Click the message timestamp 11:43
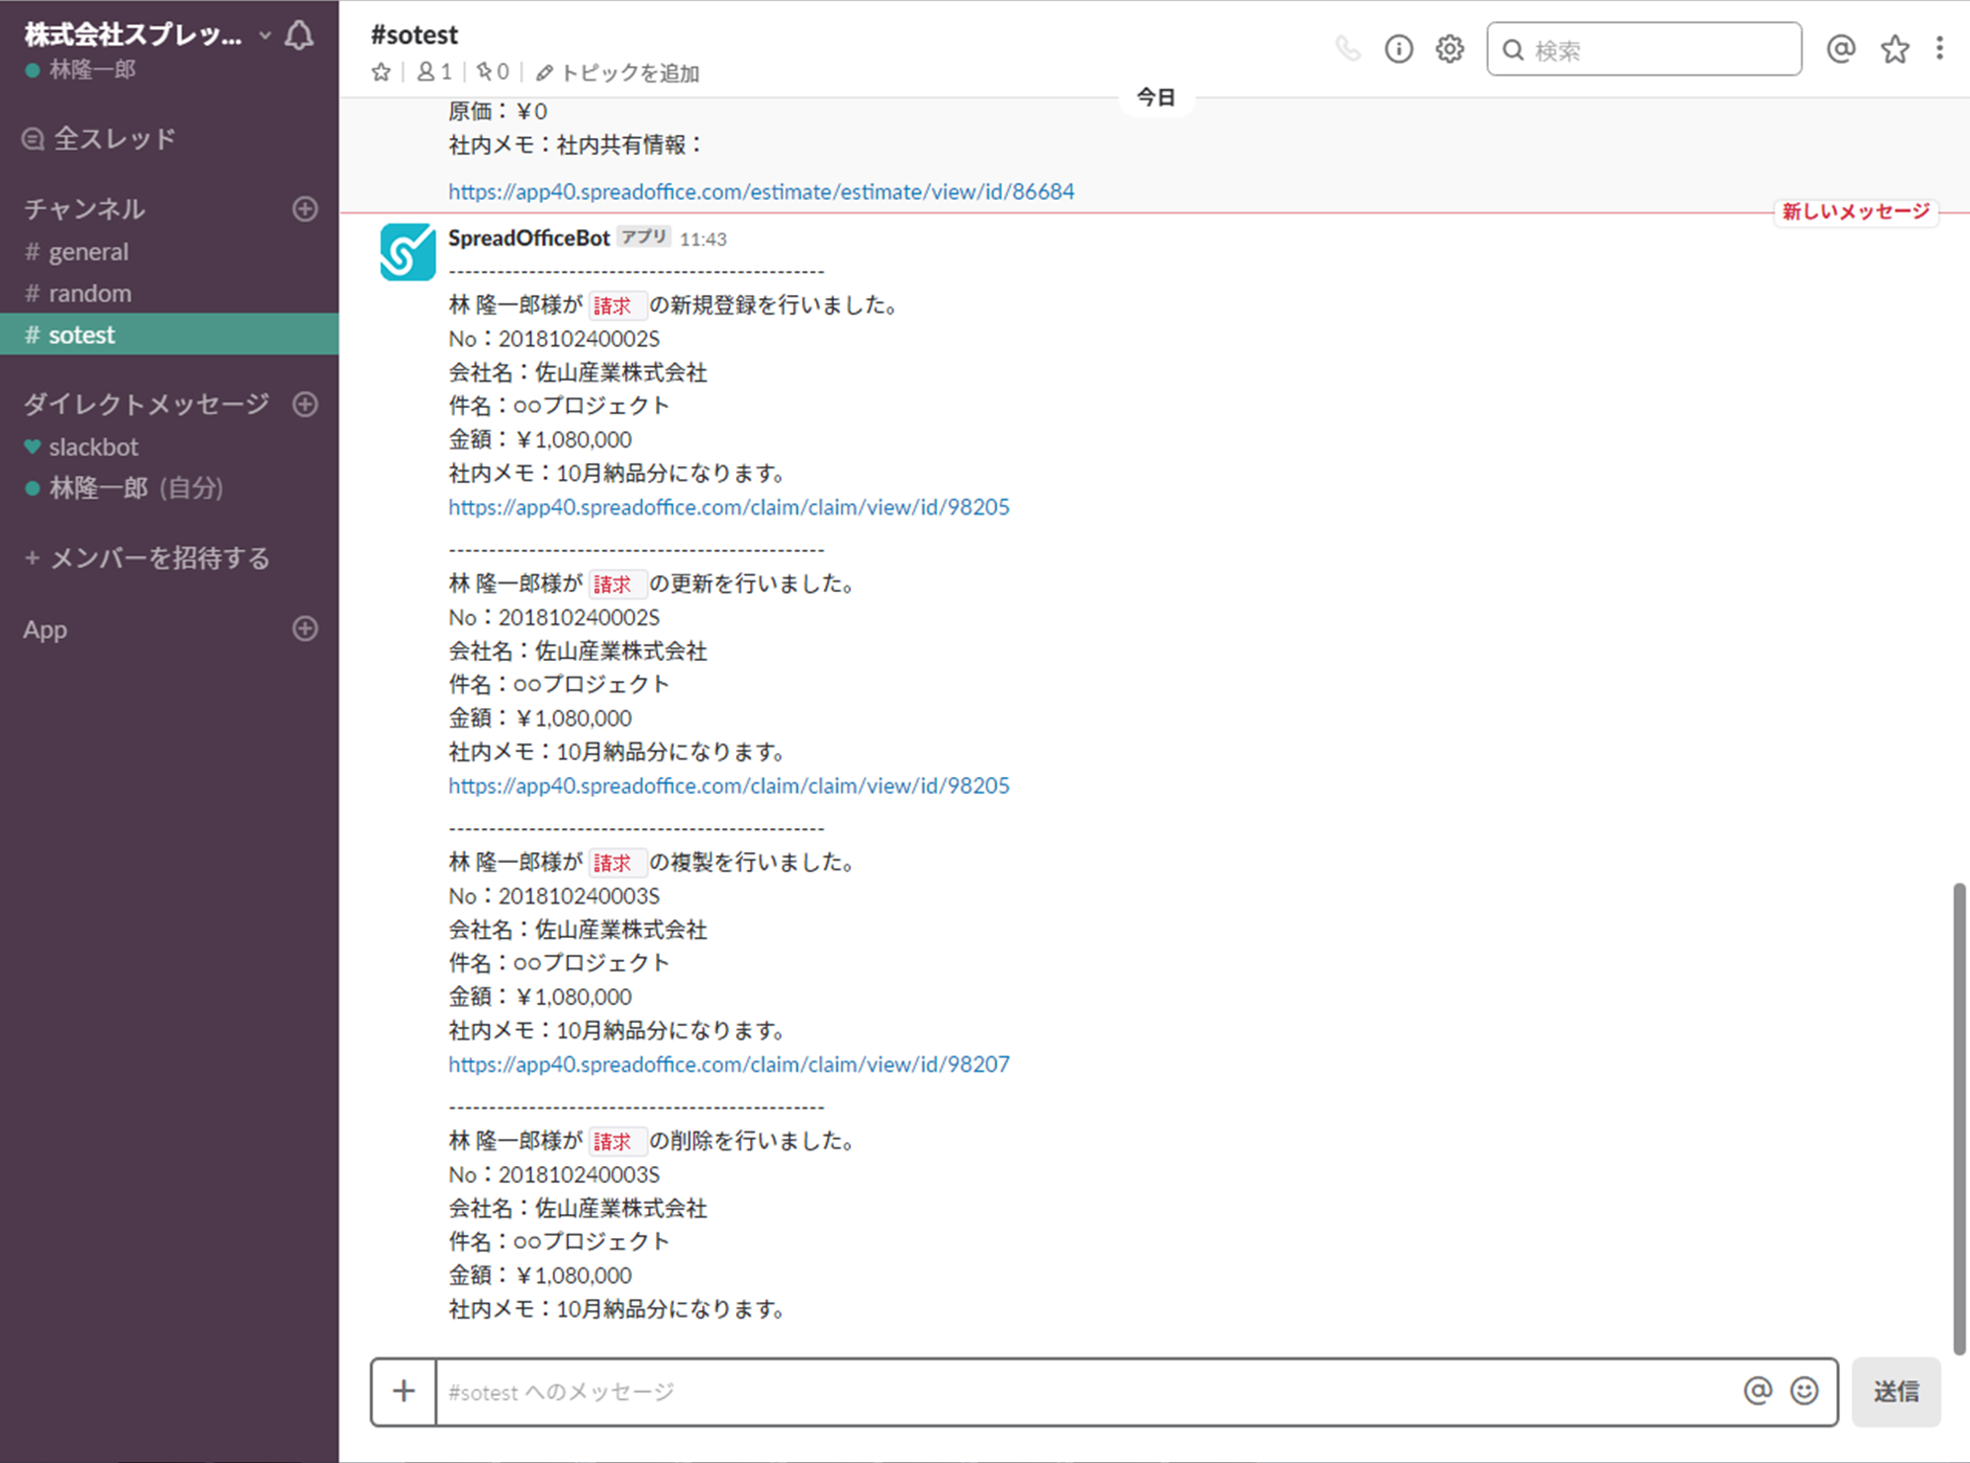 point(703,239)
